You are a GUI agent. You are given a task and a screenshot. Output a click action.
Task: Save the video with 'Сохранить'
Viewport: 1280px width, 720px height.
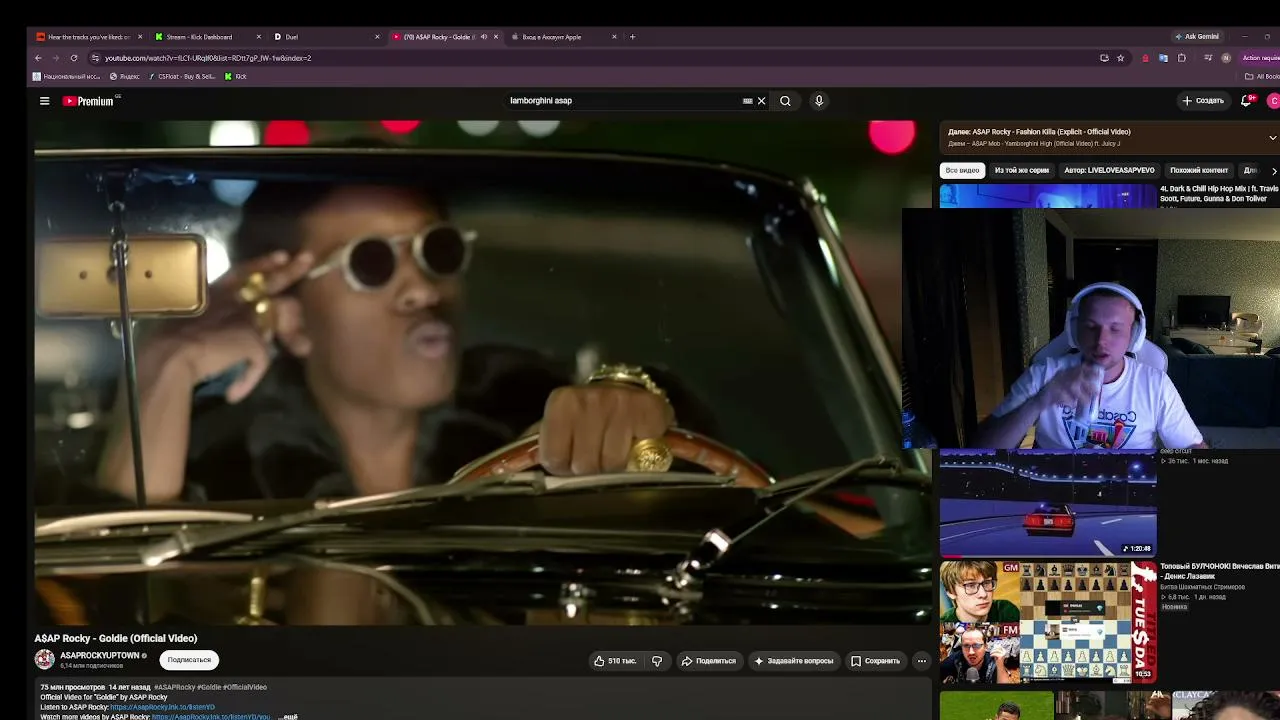pos(875,661)
